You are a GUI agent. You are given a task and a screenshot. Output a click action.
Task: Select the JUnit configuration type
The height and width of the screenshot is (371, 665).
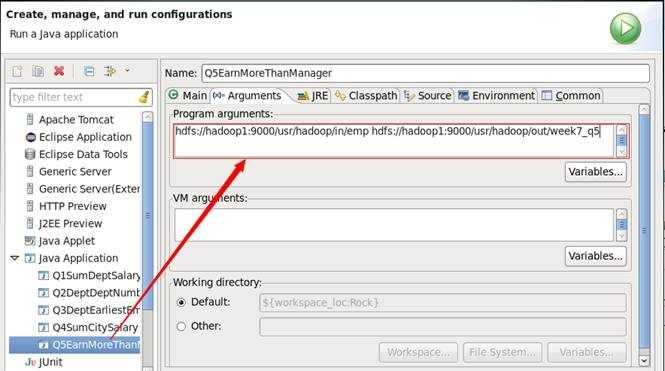[x=50, y=362]
